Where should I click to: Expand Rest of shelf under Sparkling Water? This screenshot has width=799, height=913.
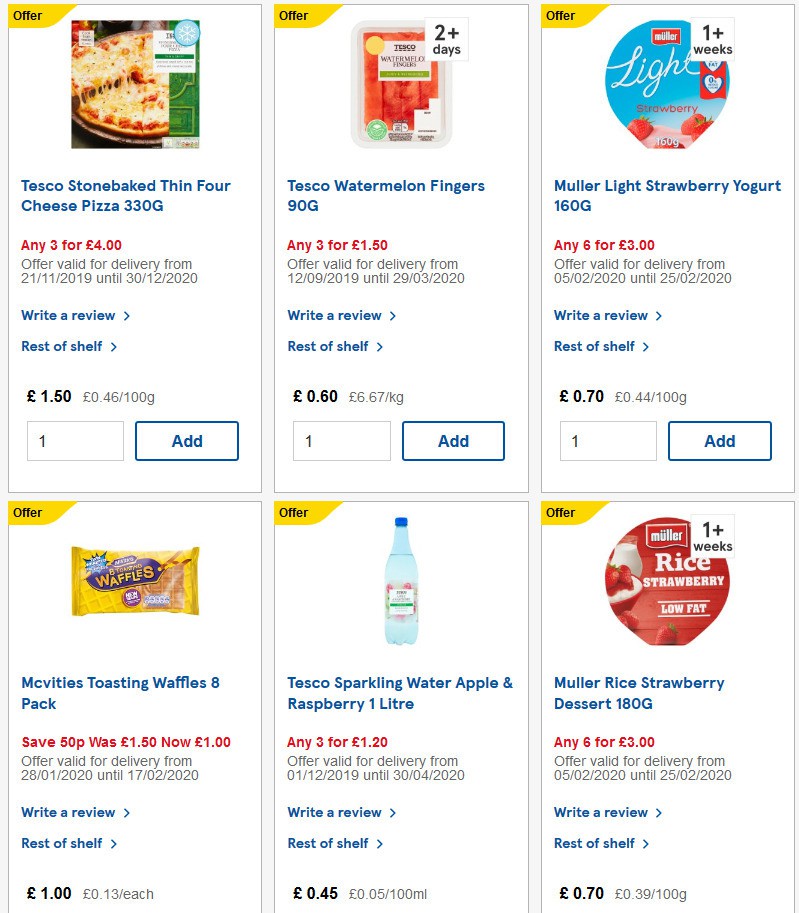327,843
